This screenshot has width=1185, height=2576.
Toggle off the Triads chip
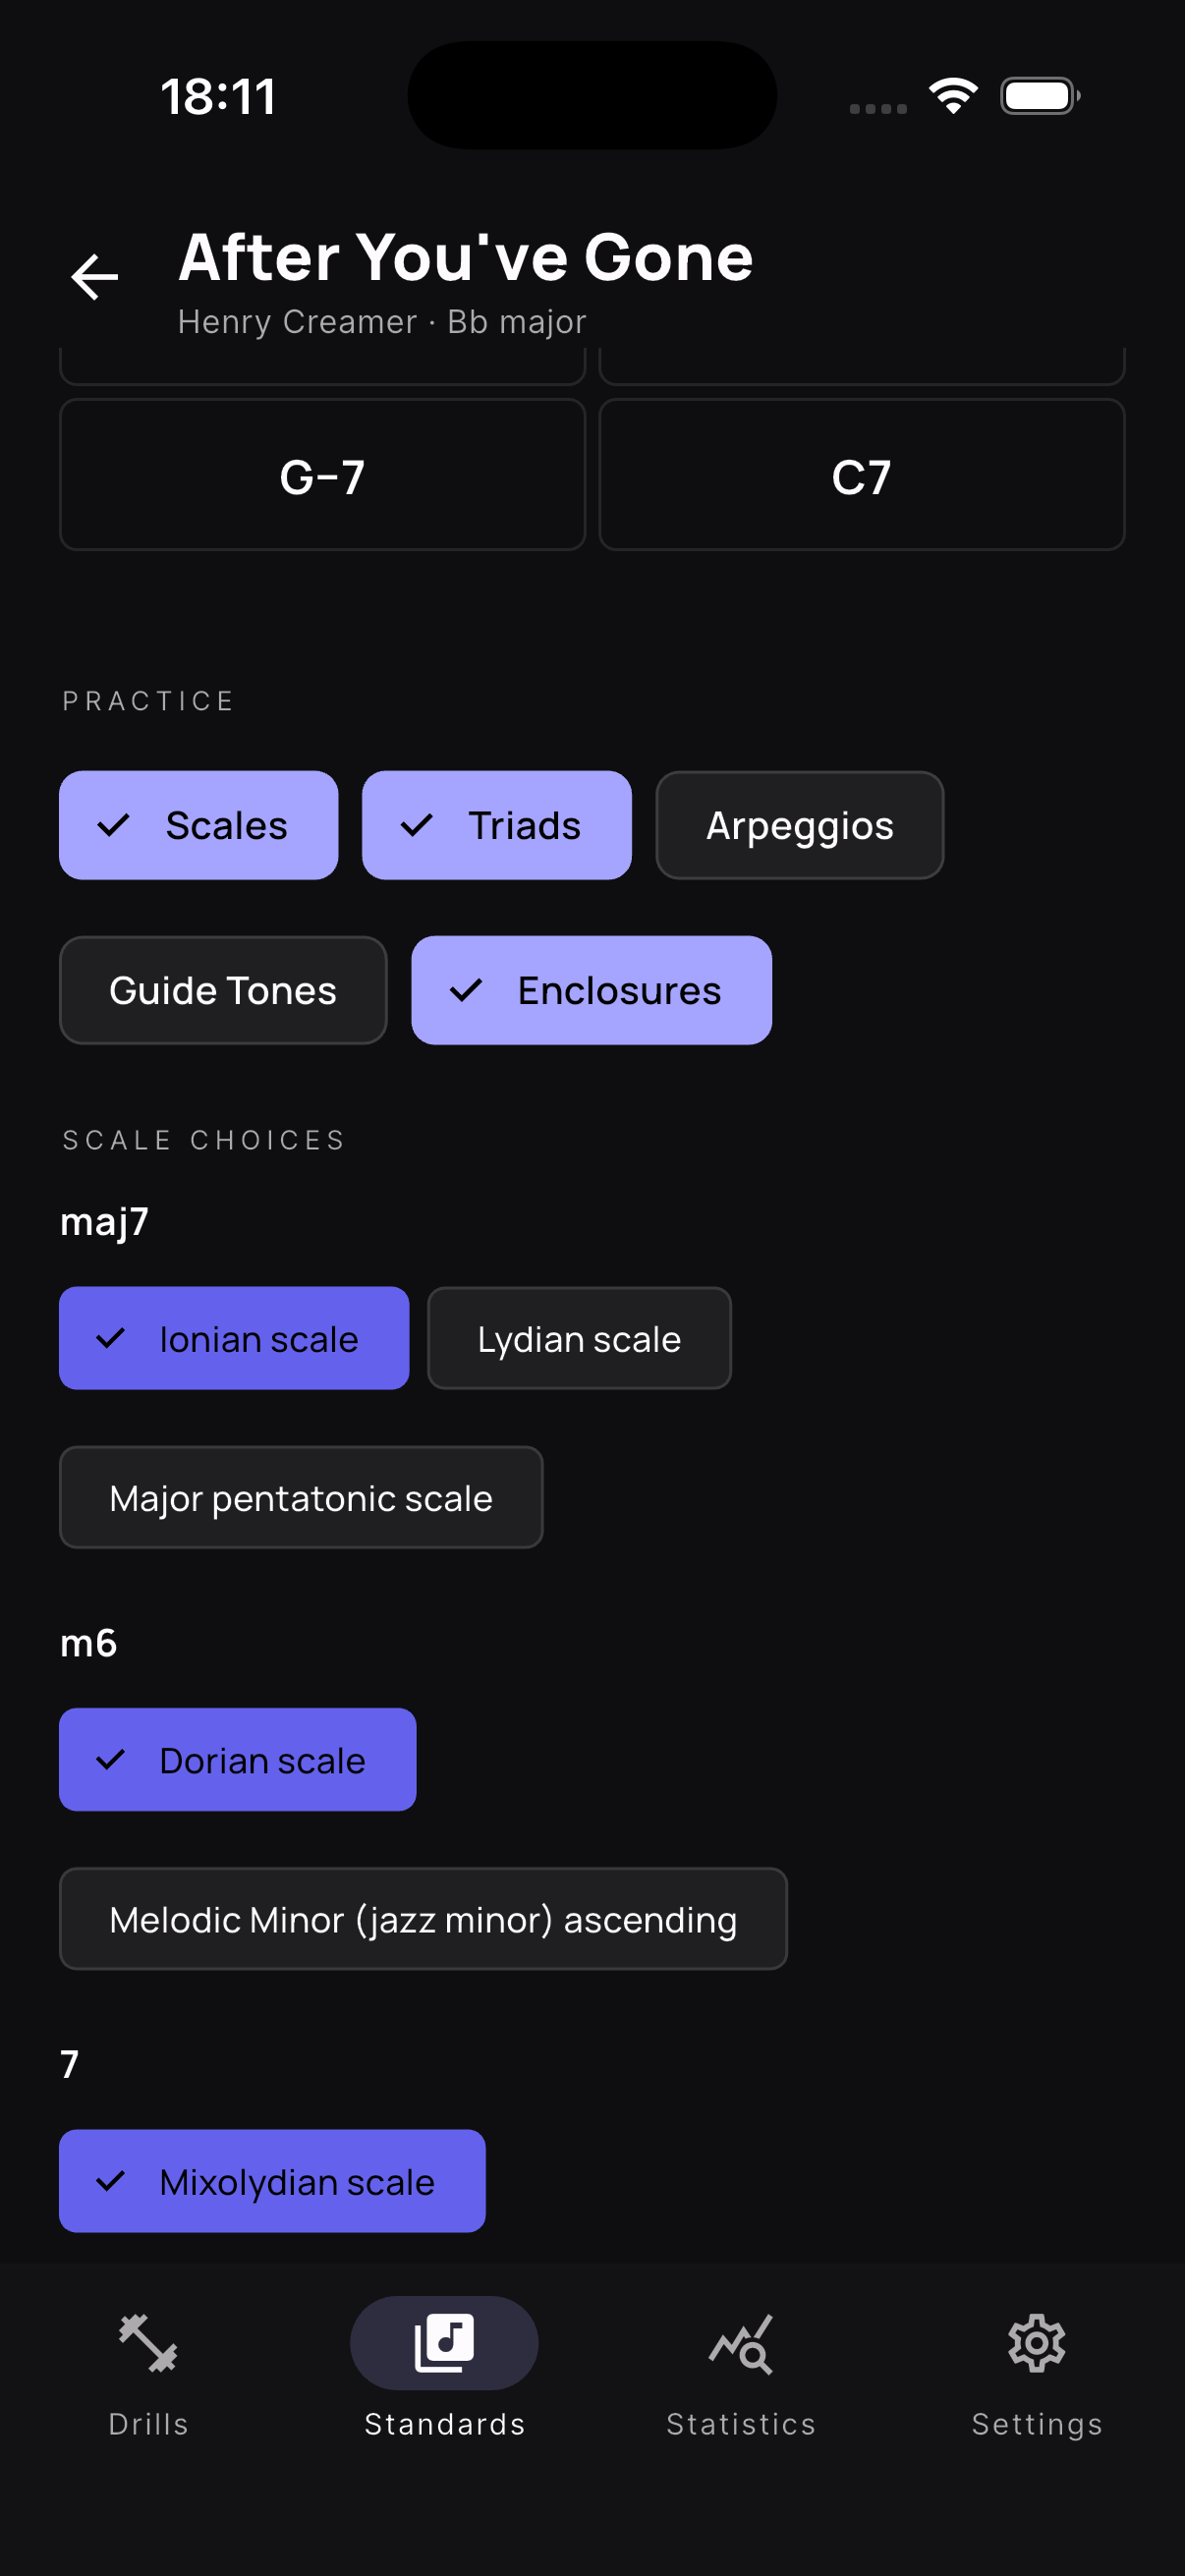point(496,825)
